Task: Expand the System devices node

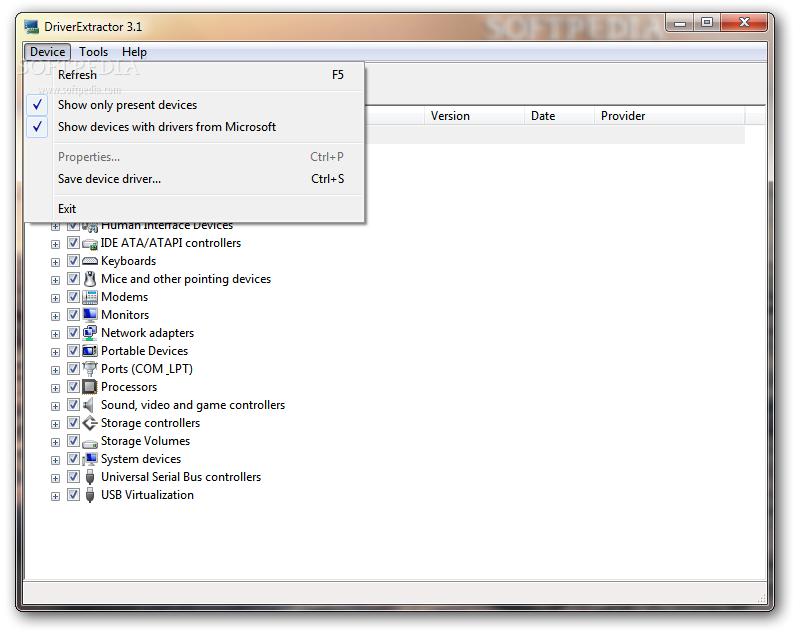Action: (x=55, y=460)
